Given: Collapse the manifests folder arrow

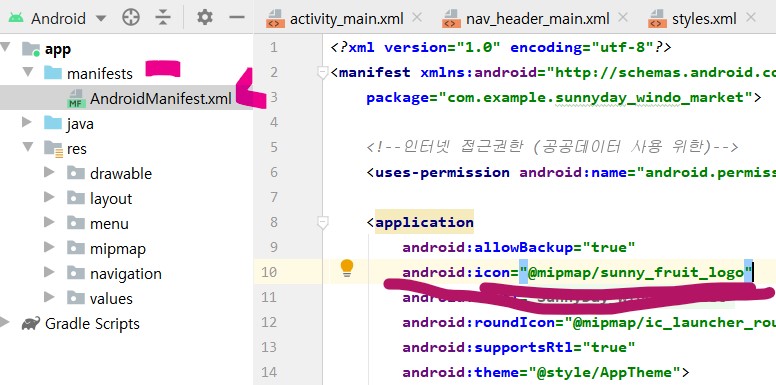Looking at the screenshot, I should pos(28,72).
